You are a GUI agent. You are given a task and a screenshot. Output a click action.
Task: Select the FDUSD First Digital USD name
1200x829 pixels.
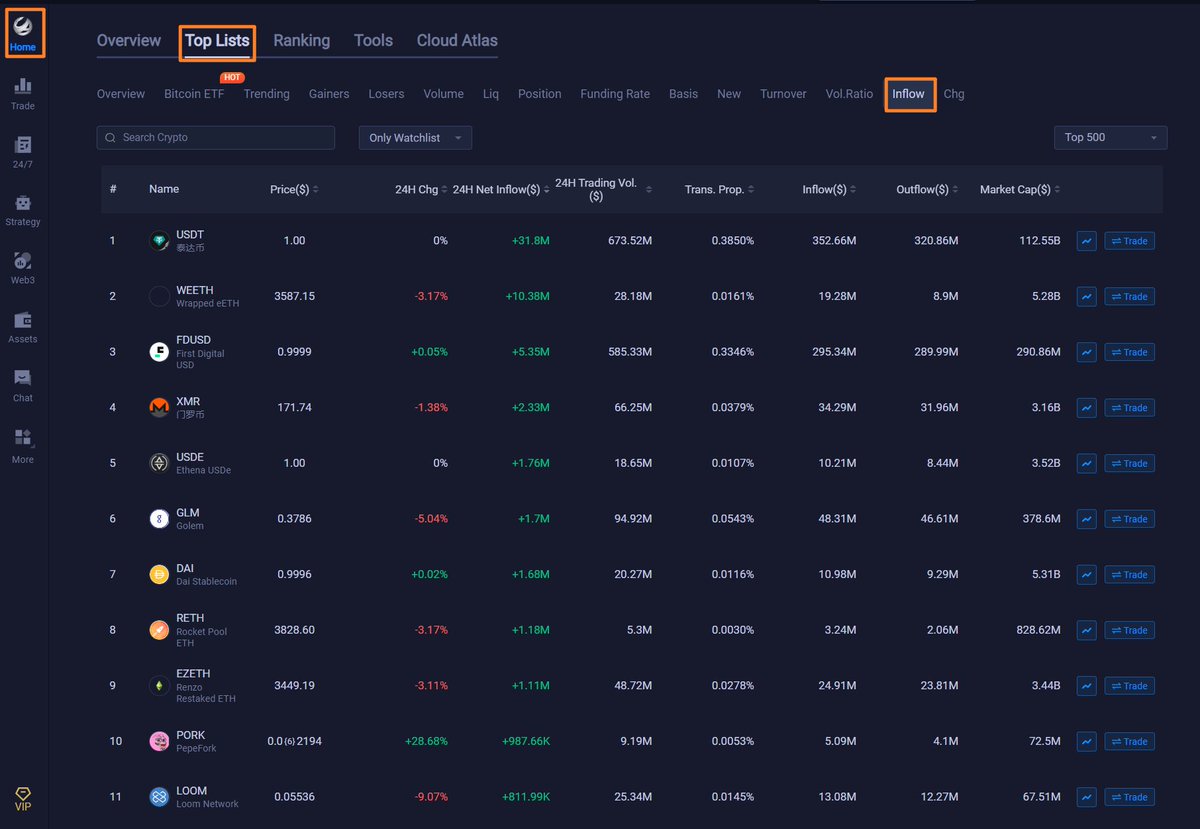[x=200, y=352]
